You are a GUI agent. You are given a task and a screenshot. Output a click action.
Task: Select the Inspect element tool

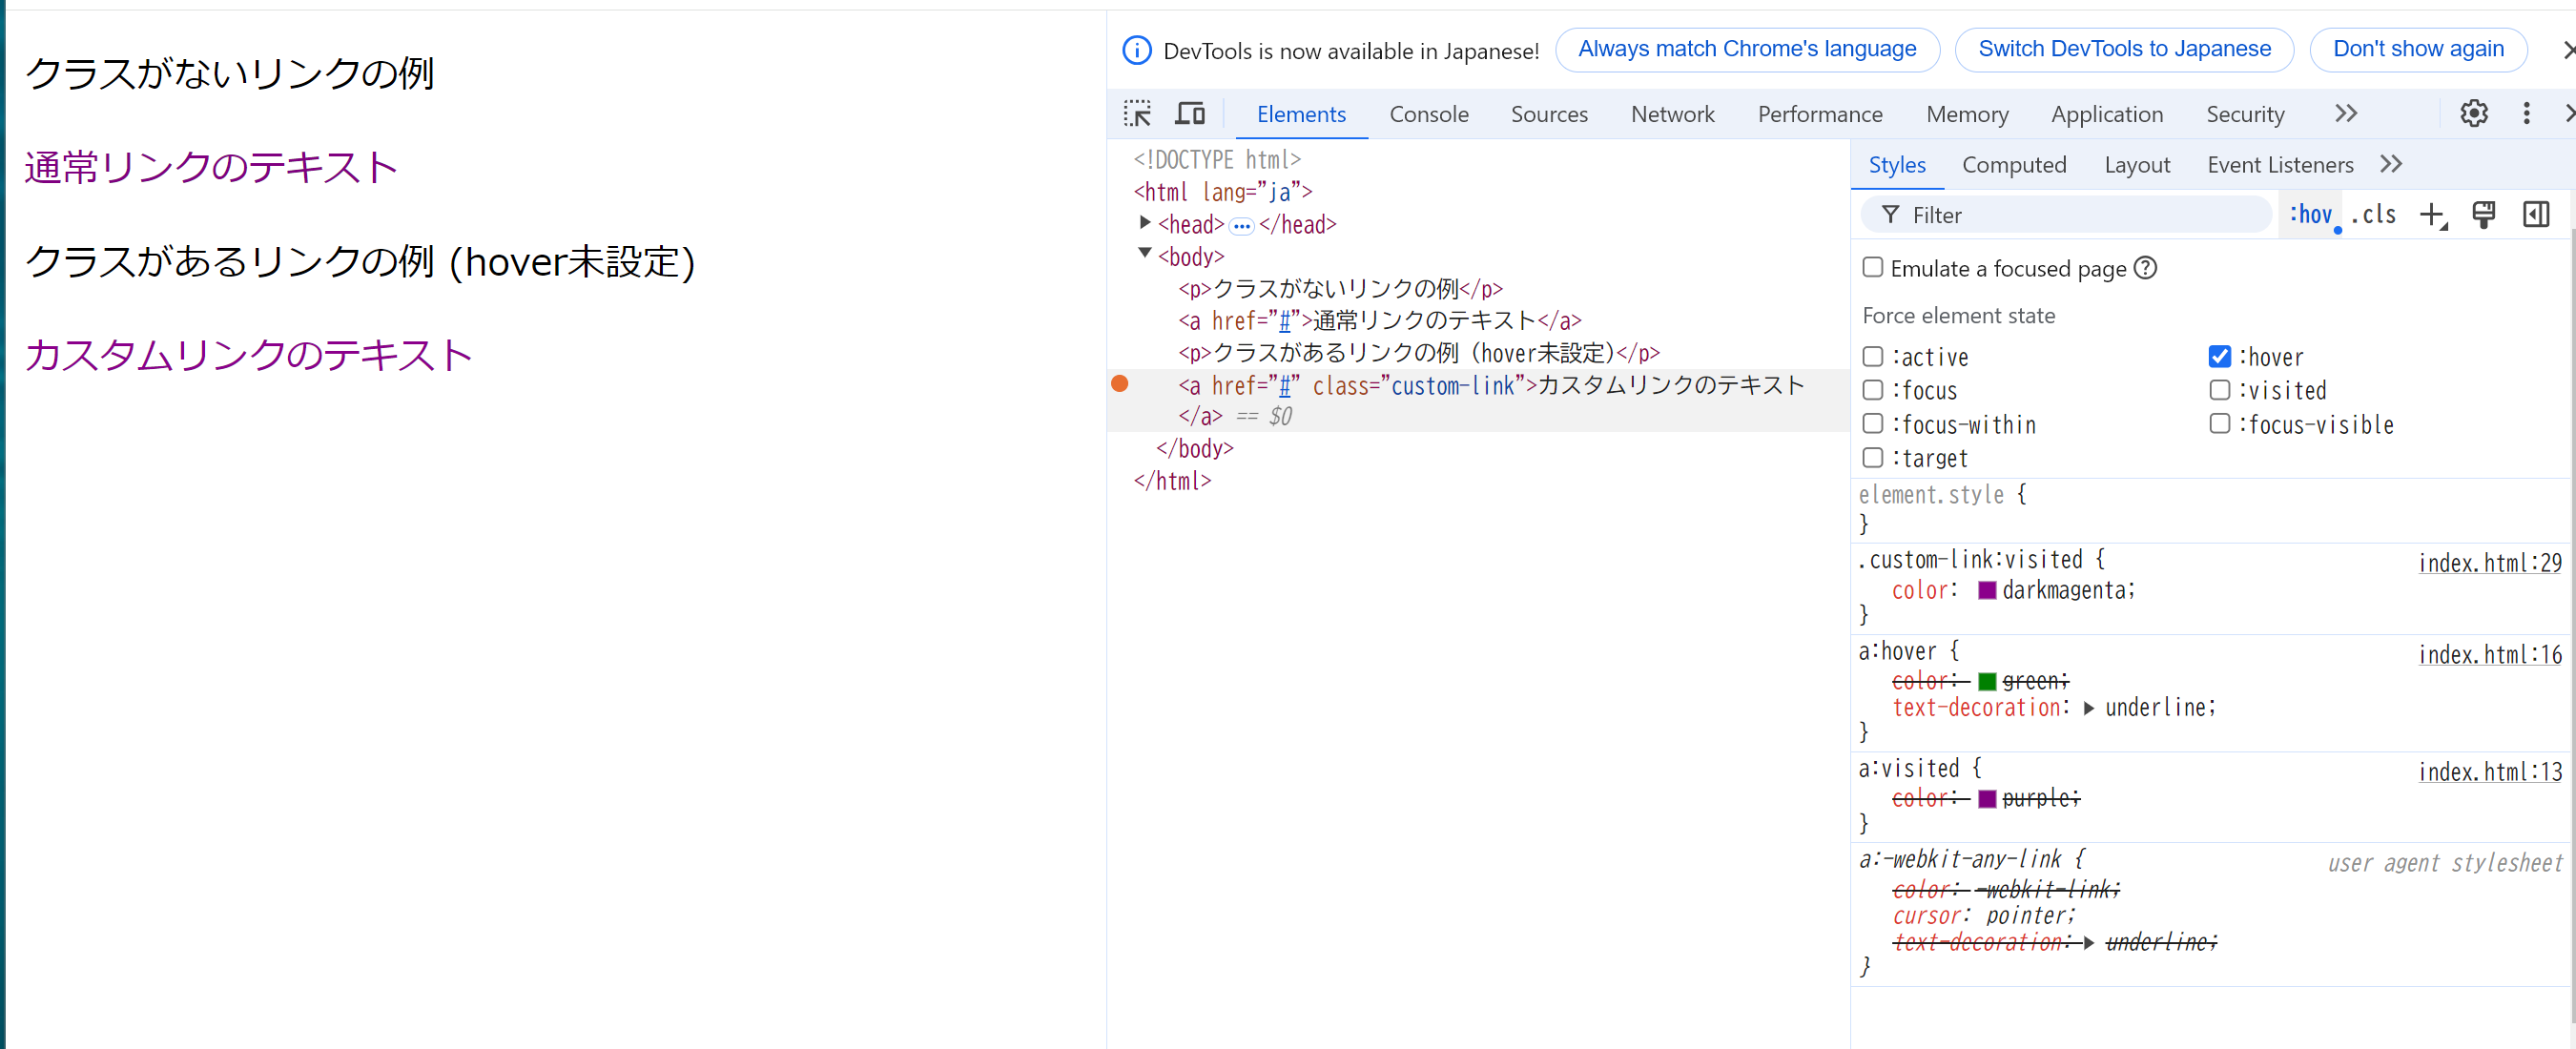coord(1137,113)
